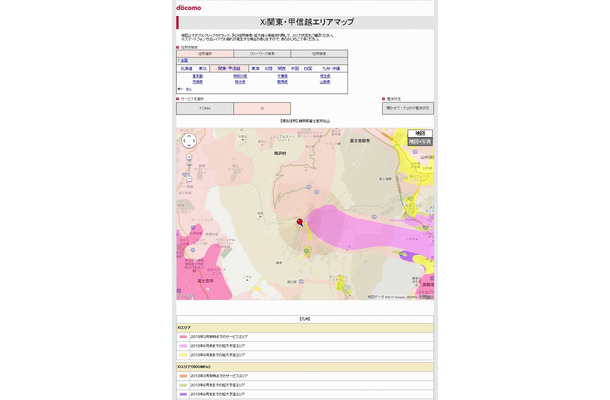Click the Xi関東・甲信越エリアマップ heading
The image size is (610, 400).
(307, 22)
